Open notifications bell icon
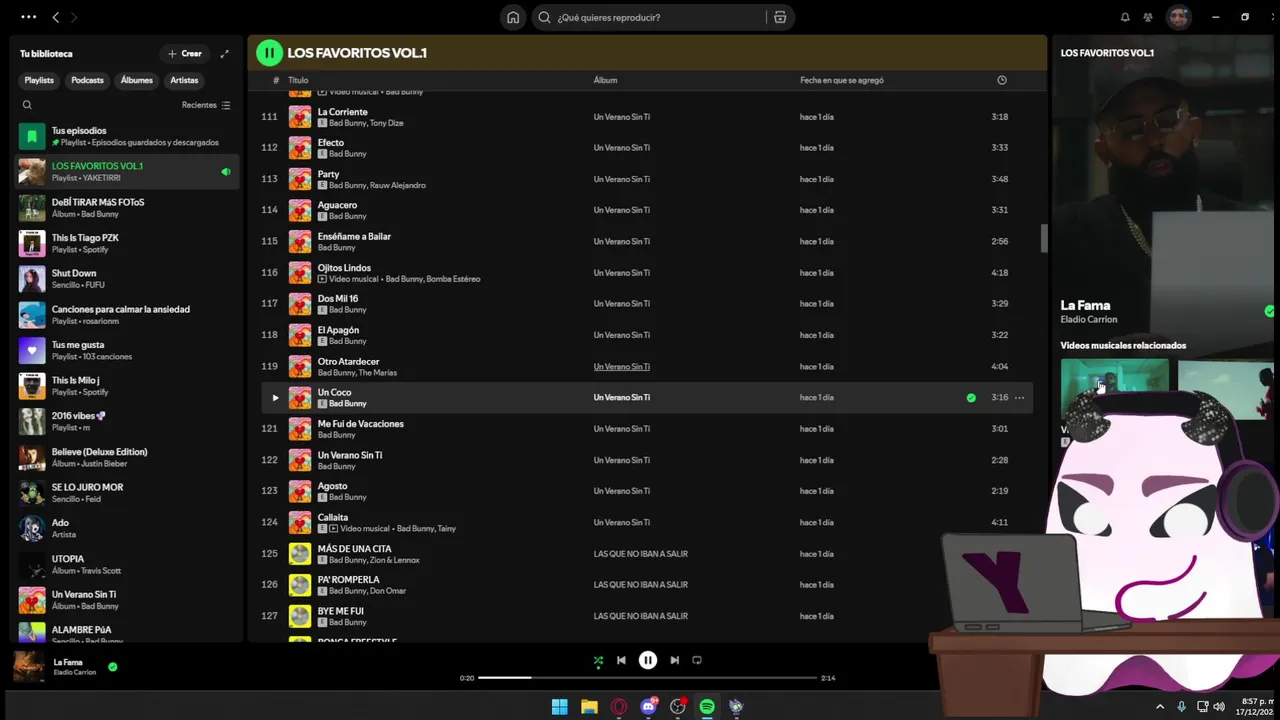Screen dimensions: 1280x720 coord(1125,17)
